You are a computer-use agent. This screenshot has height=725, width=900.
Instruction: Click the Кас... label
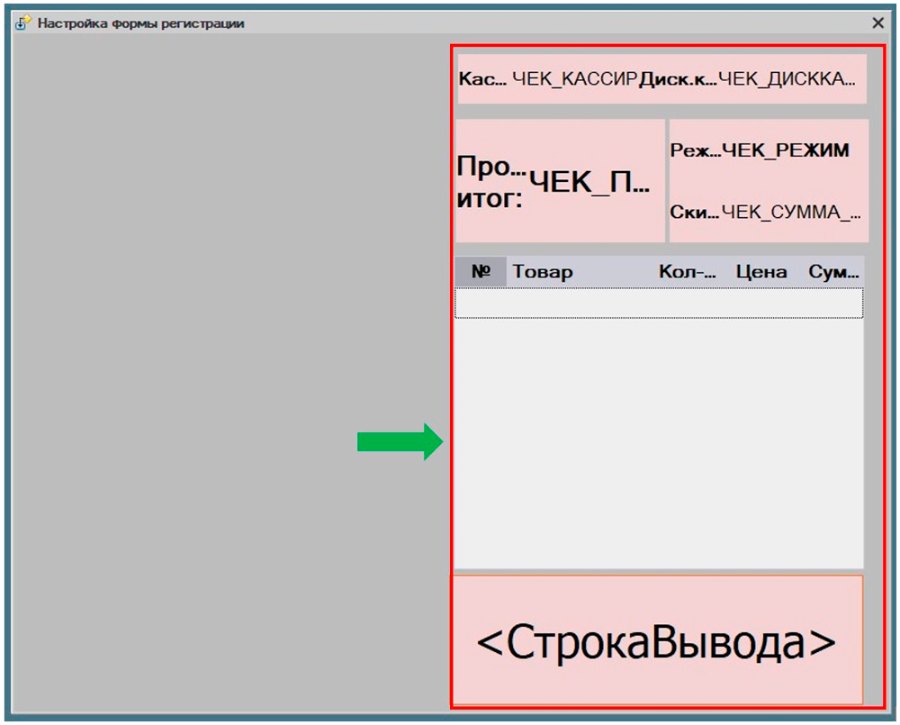pos(483,79)
